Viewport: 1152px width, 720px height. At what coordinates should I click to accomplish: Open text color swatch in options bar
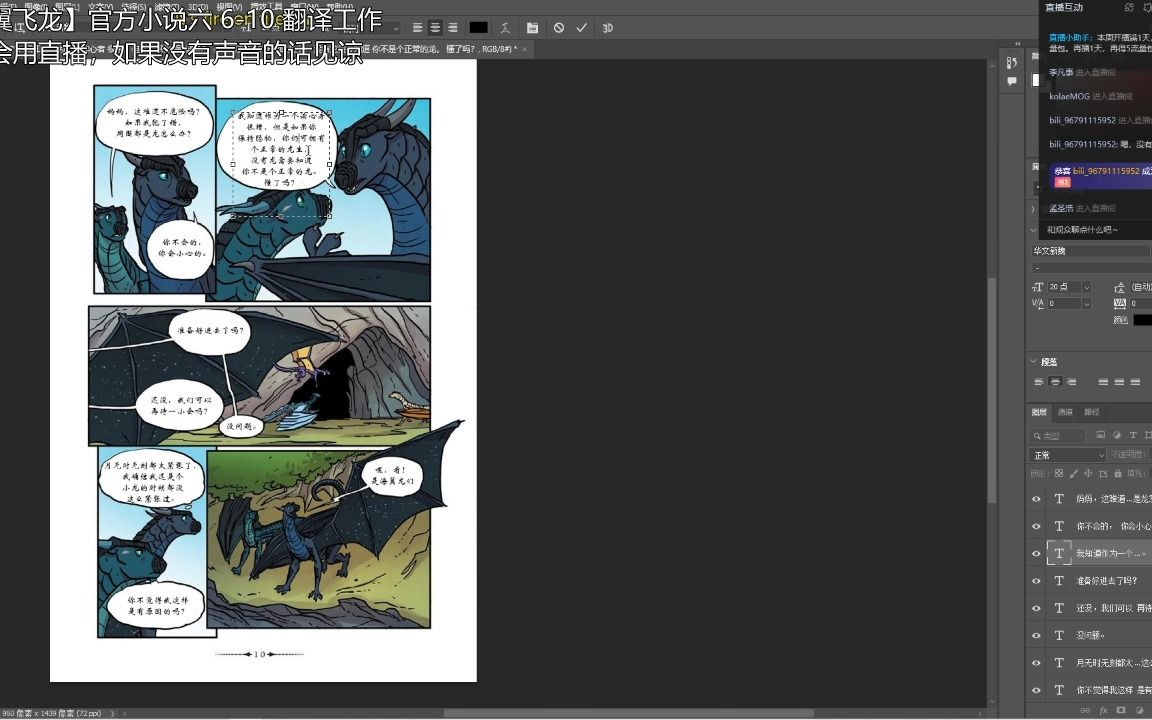pyautogui.click(x=478, y=28)
